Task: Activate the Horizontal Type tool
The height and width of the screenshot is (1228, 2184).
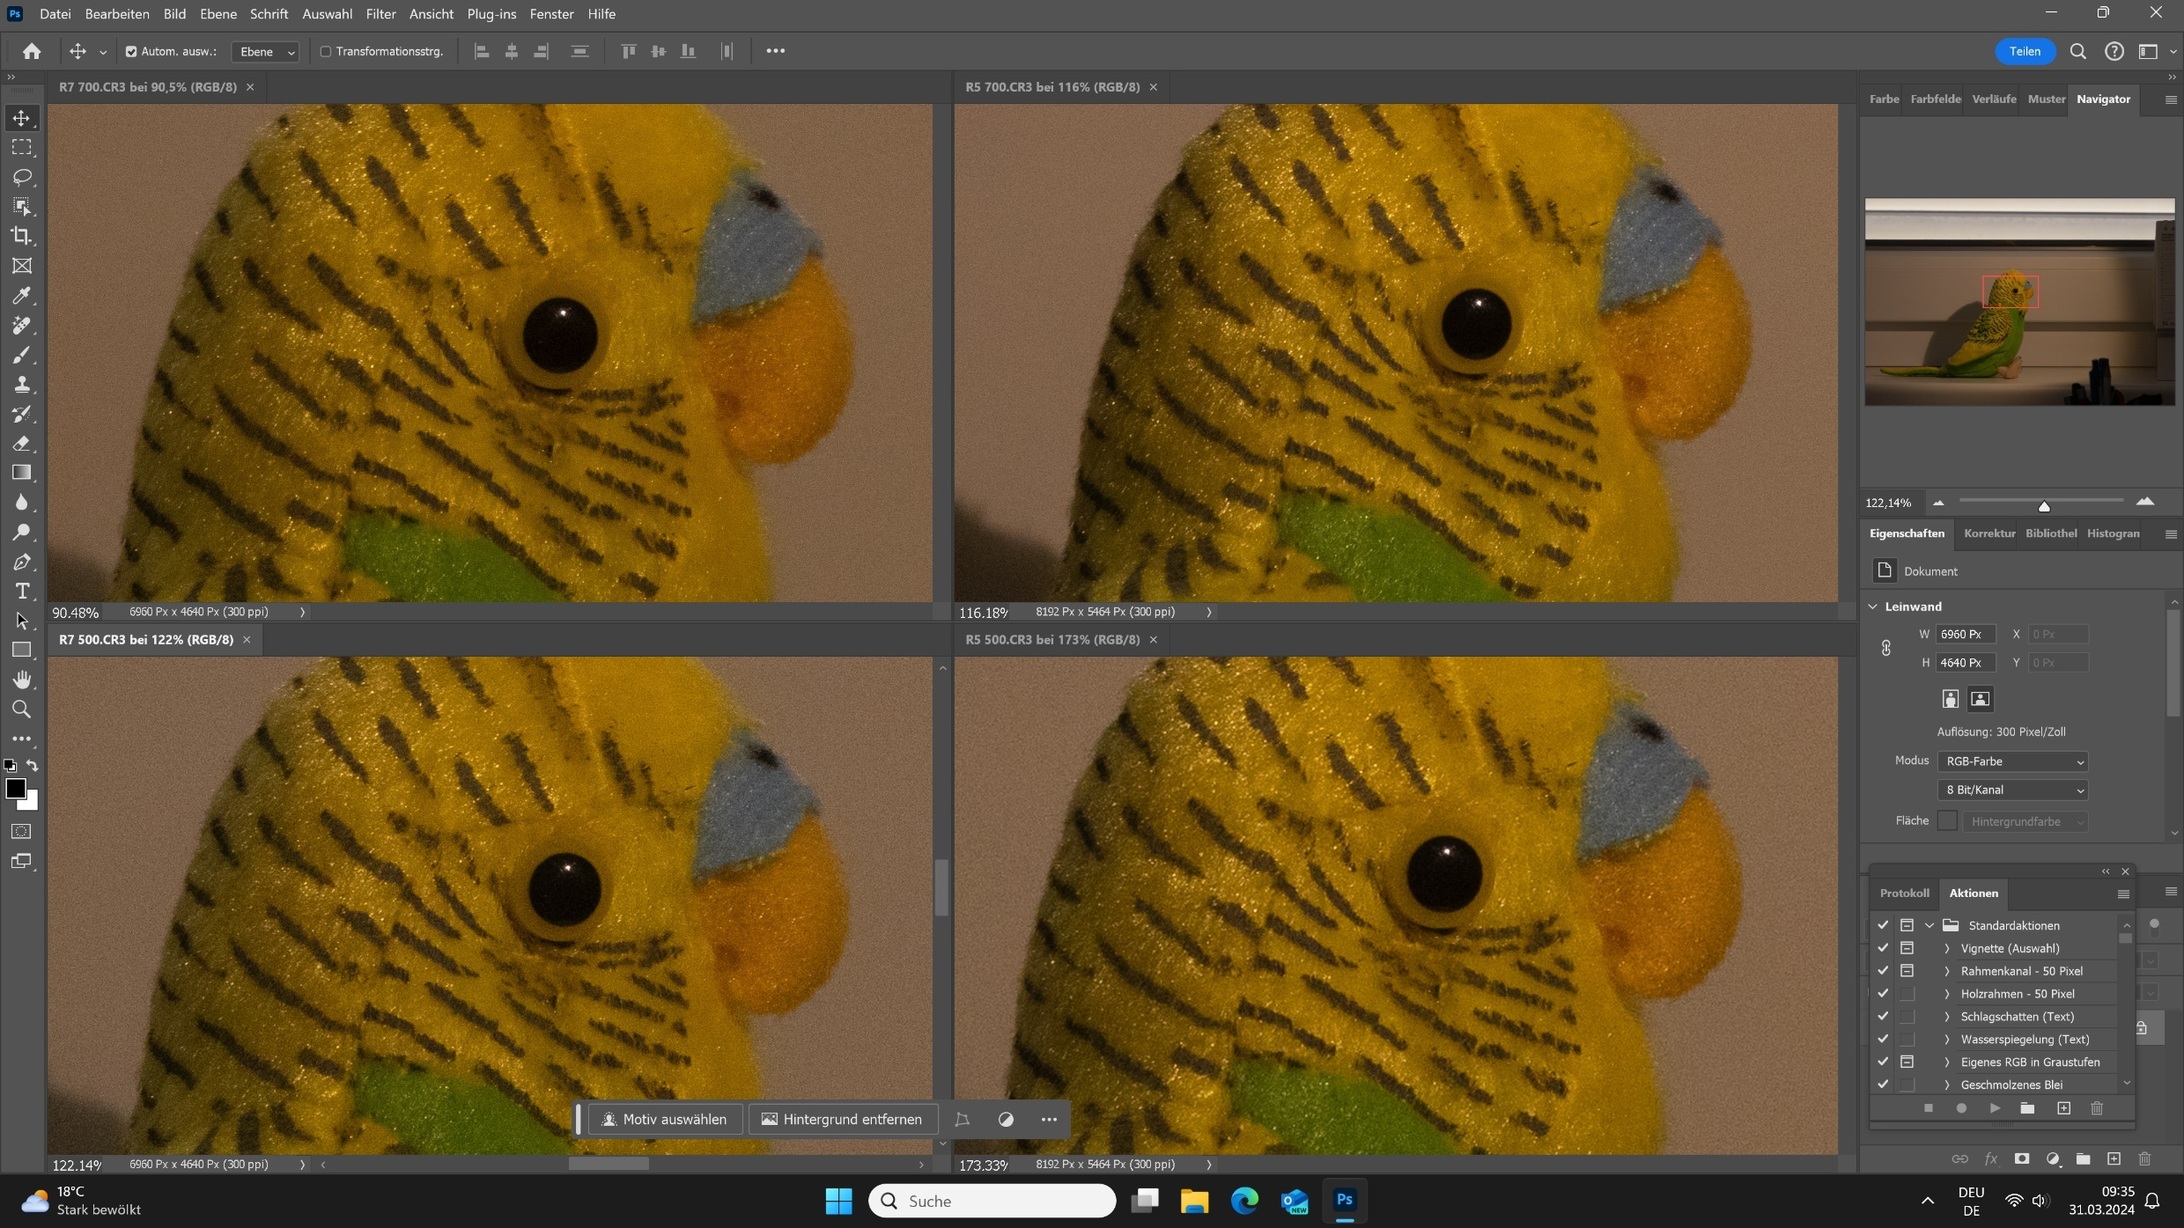Action: click(x=21, y=591)
